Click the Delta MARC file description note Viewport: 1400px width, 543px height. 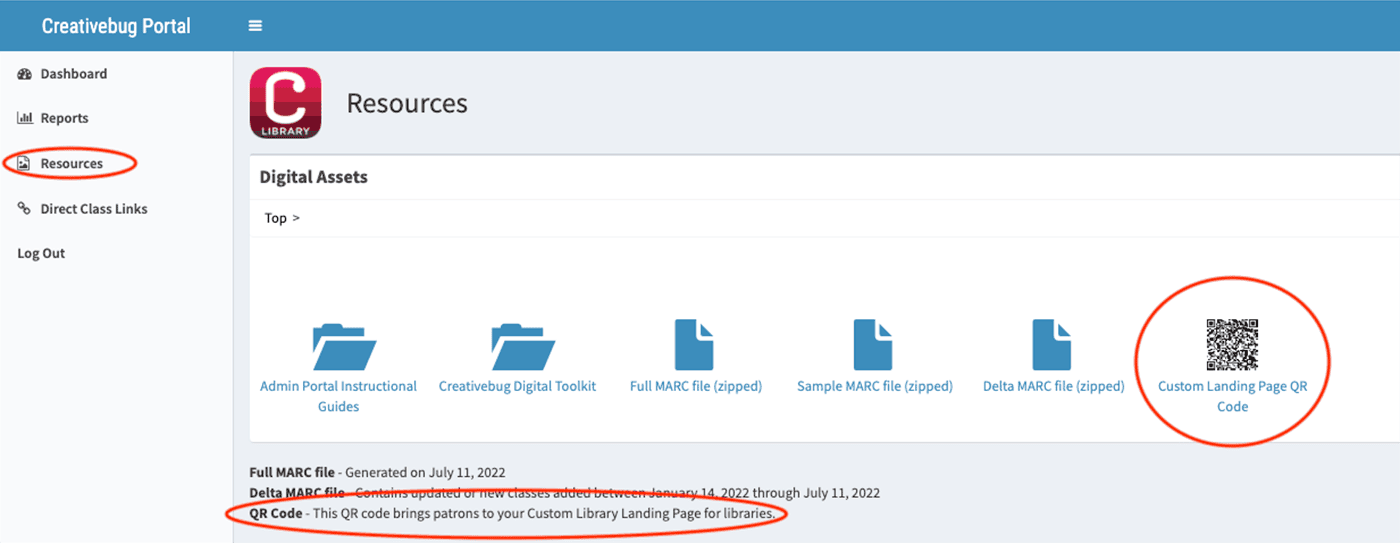564,493
